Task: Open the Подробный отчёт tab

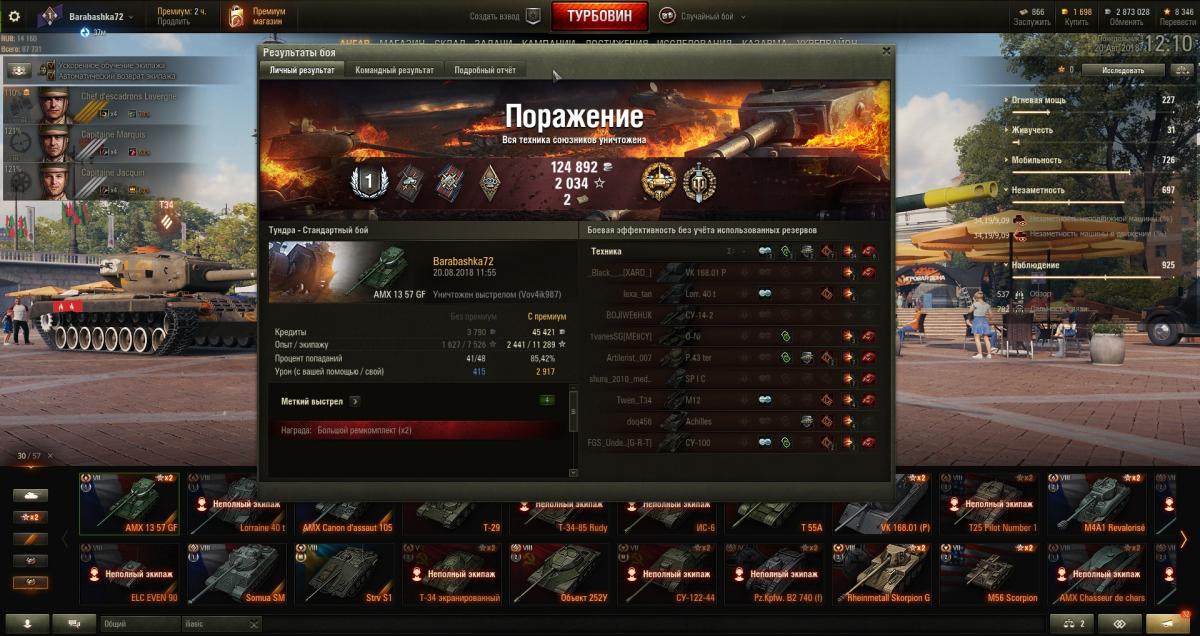Action: (x=485, y=70)
